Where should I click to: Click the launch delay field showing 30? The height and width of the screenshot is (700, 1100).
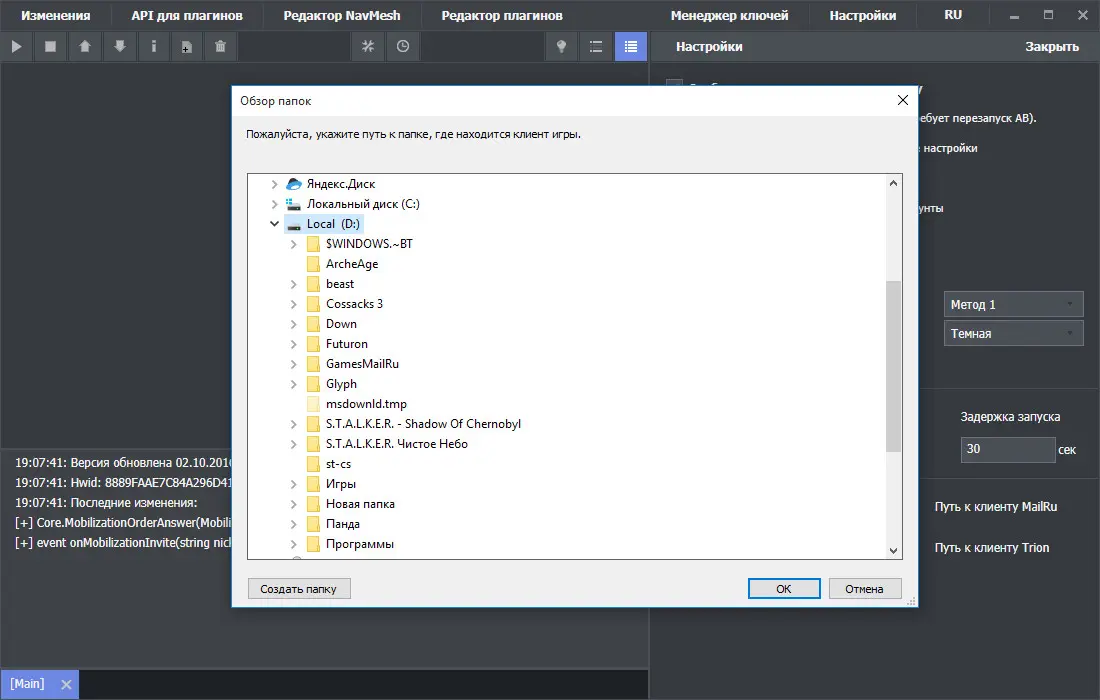pyautogui.click(x=1007, y=449)
